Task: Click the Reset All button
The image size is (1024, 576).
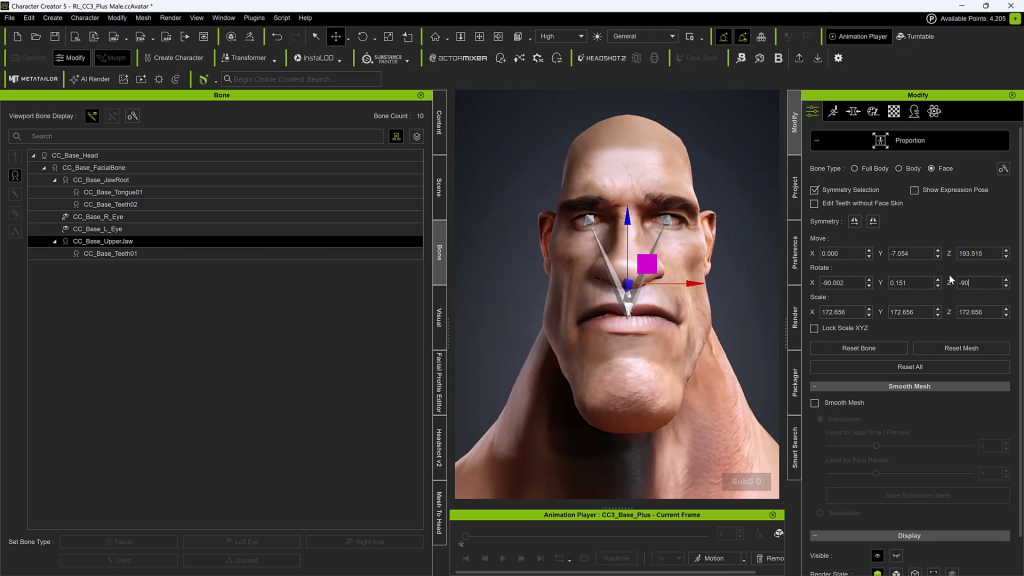Action: 909,367
